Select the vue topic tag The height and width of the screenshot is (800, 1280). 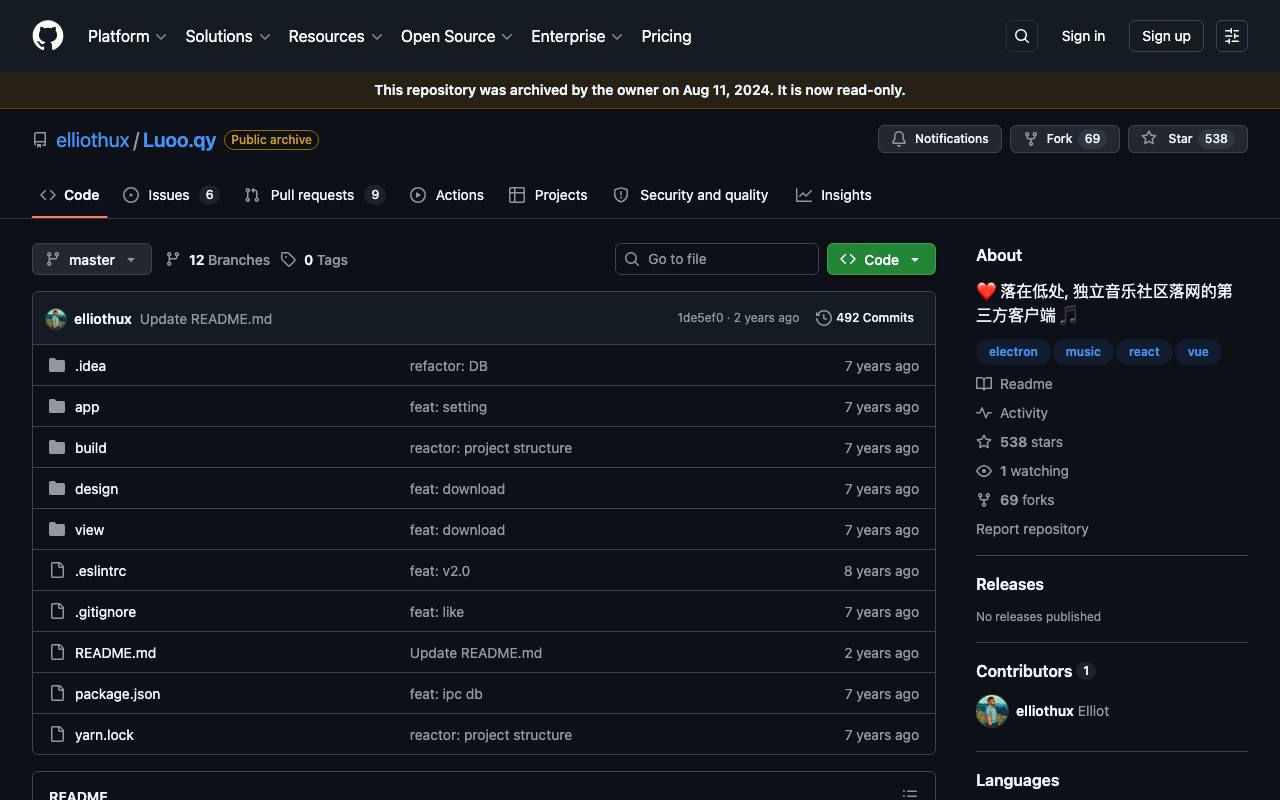(1198, 352)
